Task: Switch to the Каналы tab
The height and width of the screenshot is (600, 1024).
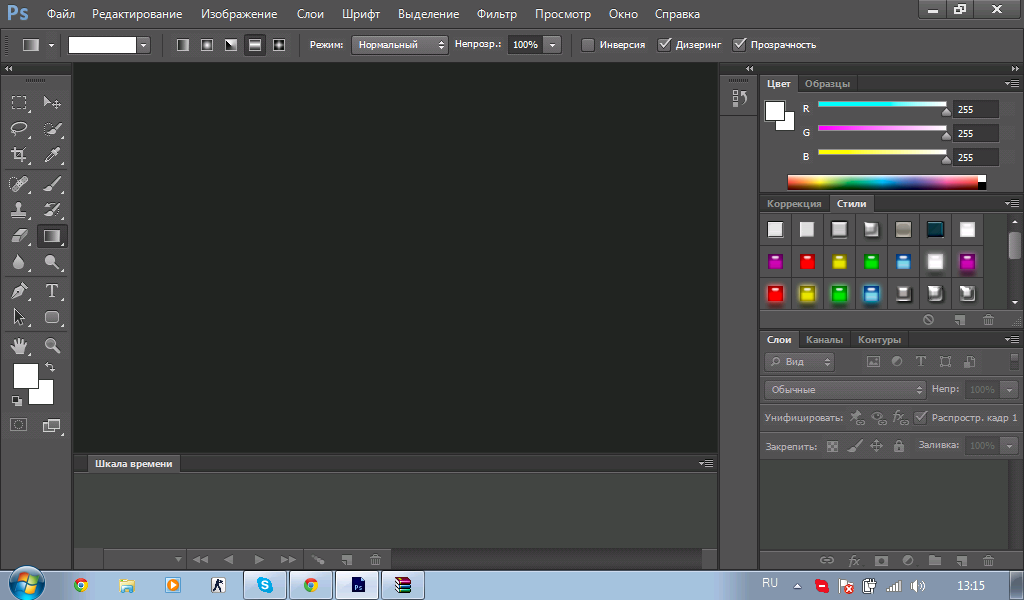Action: click(825, 340)
